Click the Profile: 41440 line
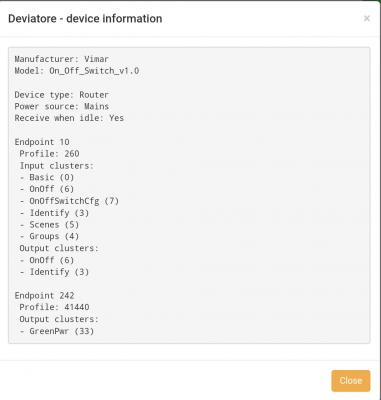The height and width of the screenshot is (400, 381). [54, 307]
